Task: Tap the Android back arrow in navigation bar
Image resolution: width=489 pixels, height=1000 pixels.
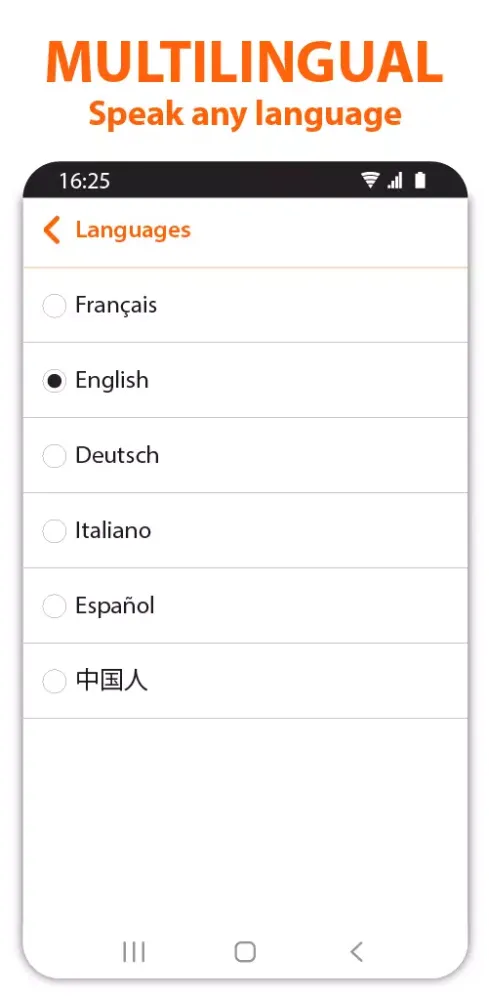Action: 356,952
